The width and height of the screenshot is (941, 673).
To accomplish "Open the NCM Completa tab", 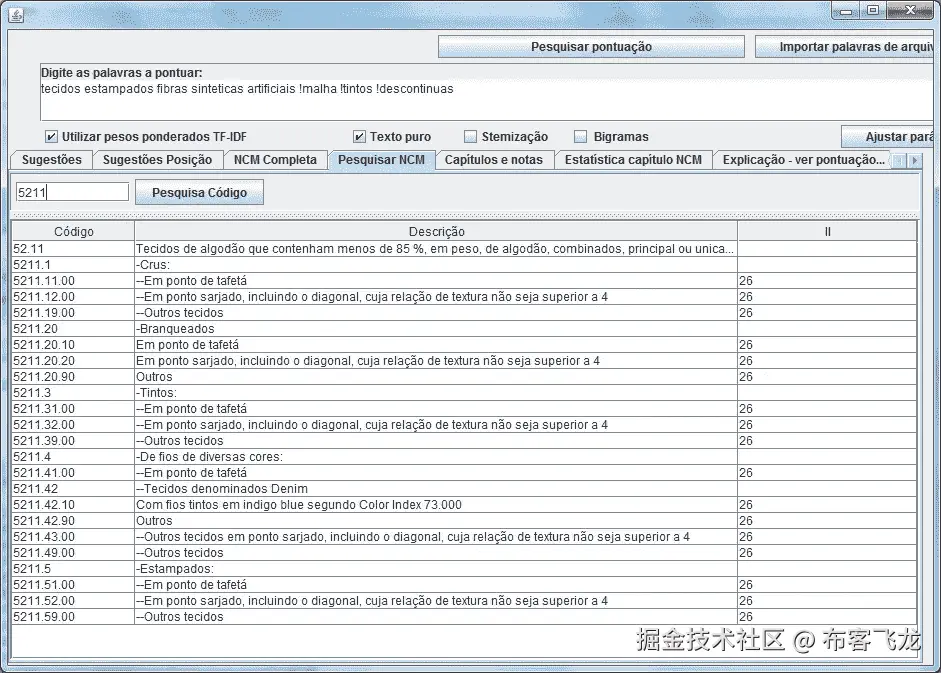I will point(275,160).
